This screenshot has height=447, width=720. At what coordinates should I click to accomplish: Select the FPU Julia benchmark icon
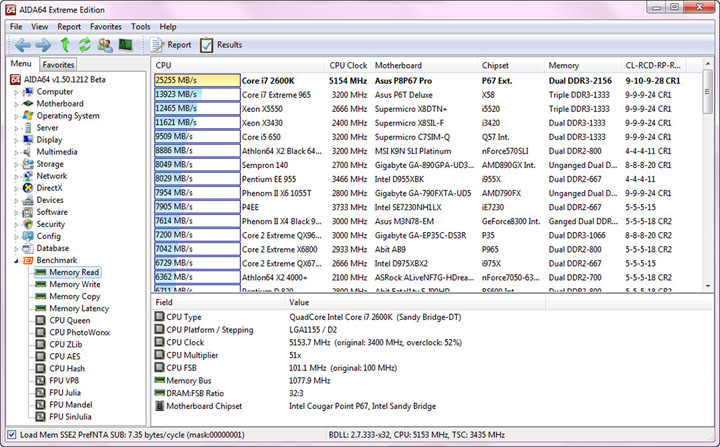(x=41, y=393)
